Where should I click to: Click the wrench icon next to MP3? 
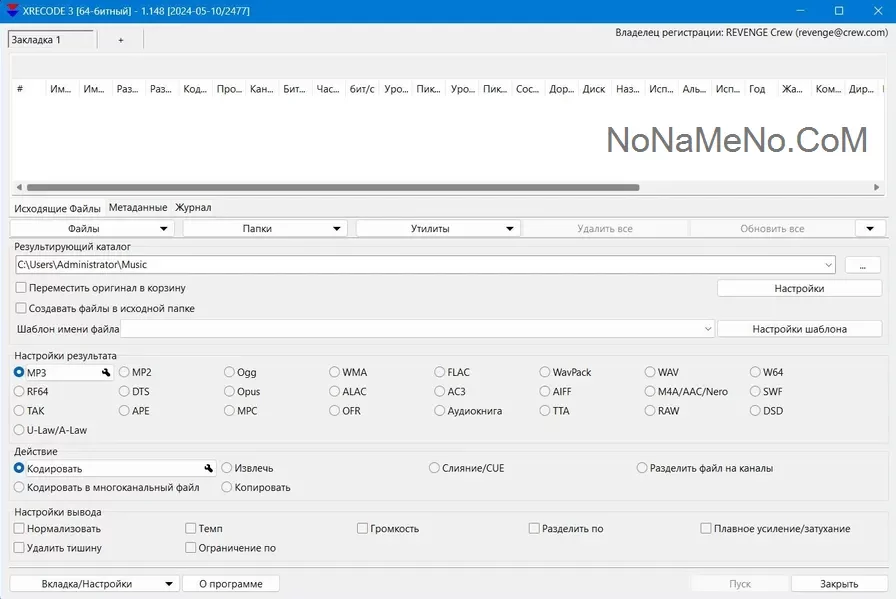(104, 373)
